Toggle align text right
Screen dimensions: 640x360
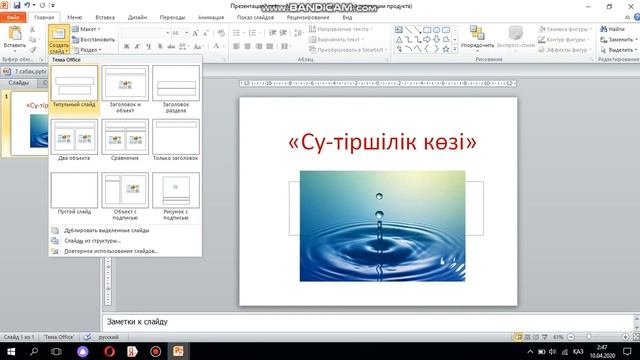258,47
